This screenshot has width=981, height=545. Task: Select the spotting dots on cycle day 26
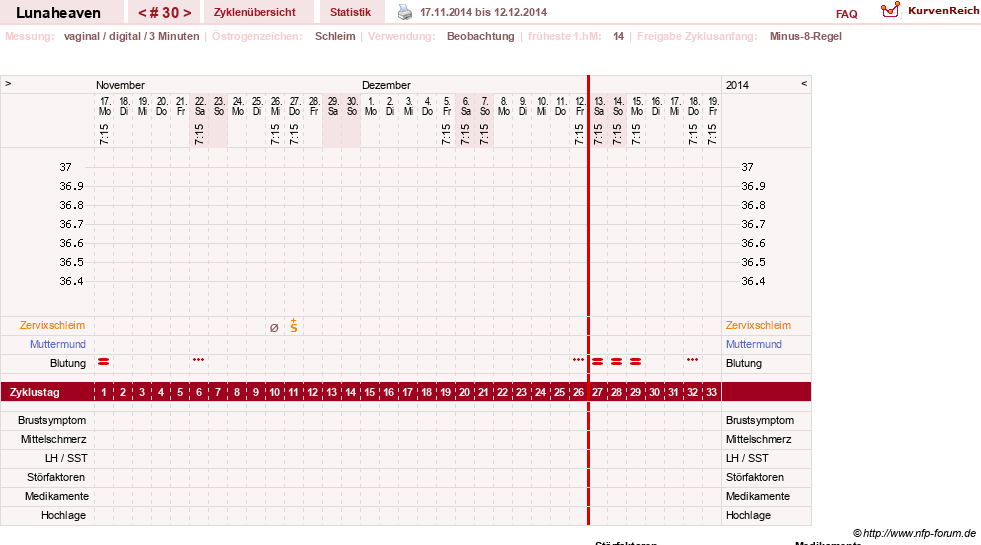(x=578, y=360)
